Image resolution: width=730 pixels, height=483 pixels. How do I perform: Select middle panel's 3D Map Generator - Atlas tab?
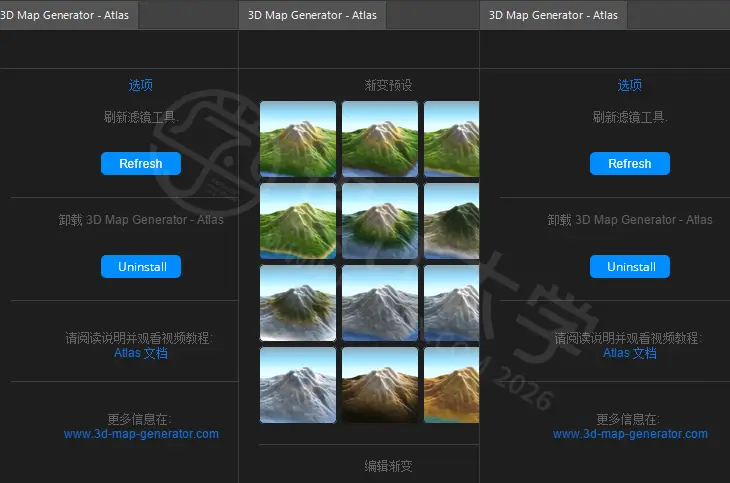coord(312,15)
